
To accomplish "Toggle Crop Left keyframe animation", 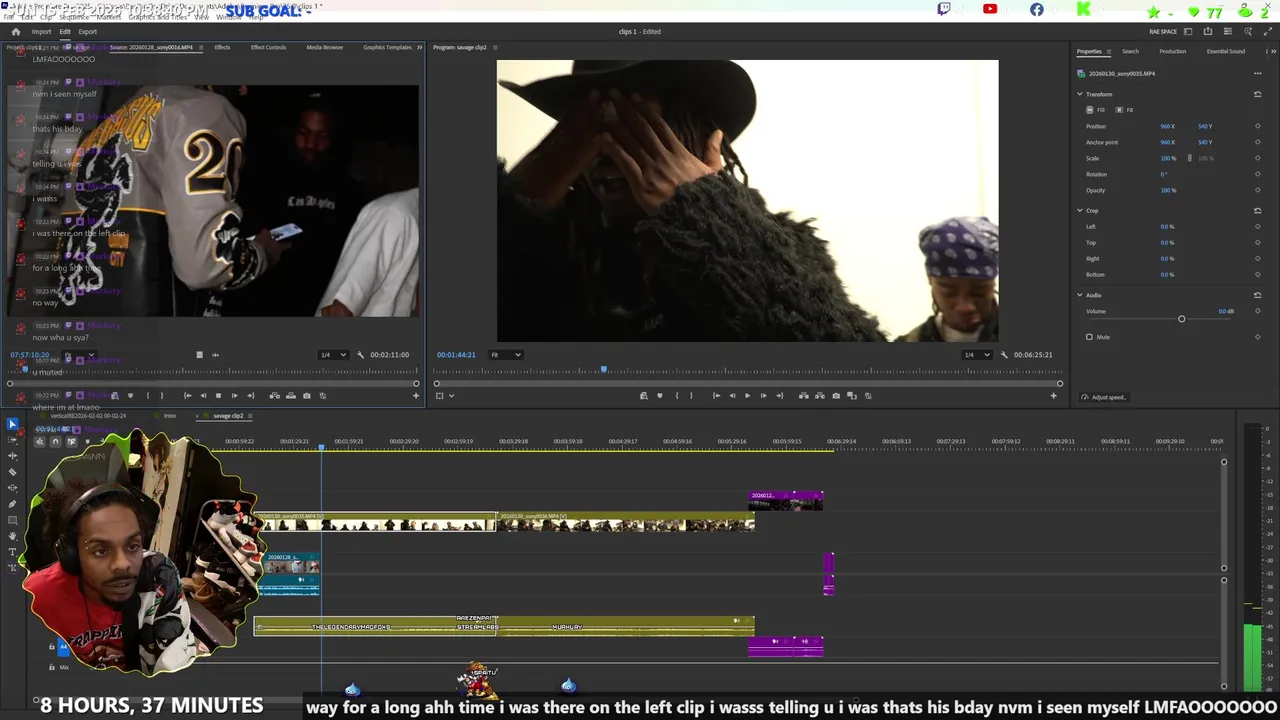I will tap(1257, 226).
